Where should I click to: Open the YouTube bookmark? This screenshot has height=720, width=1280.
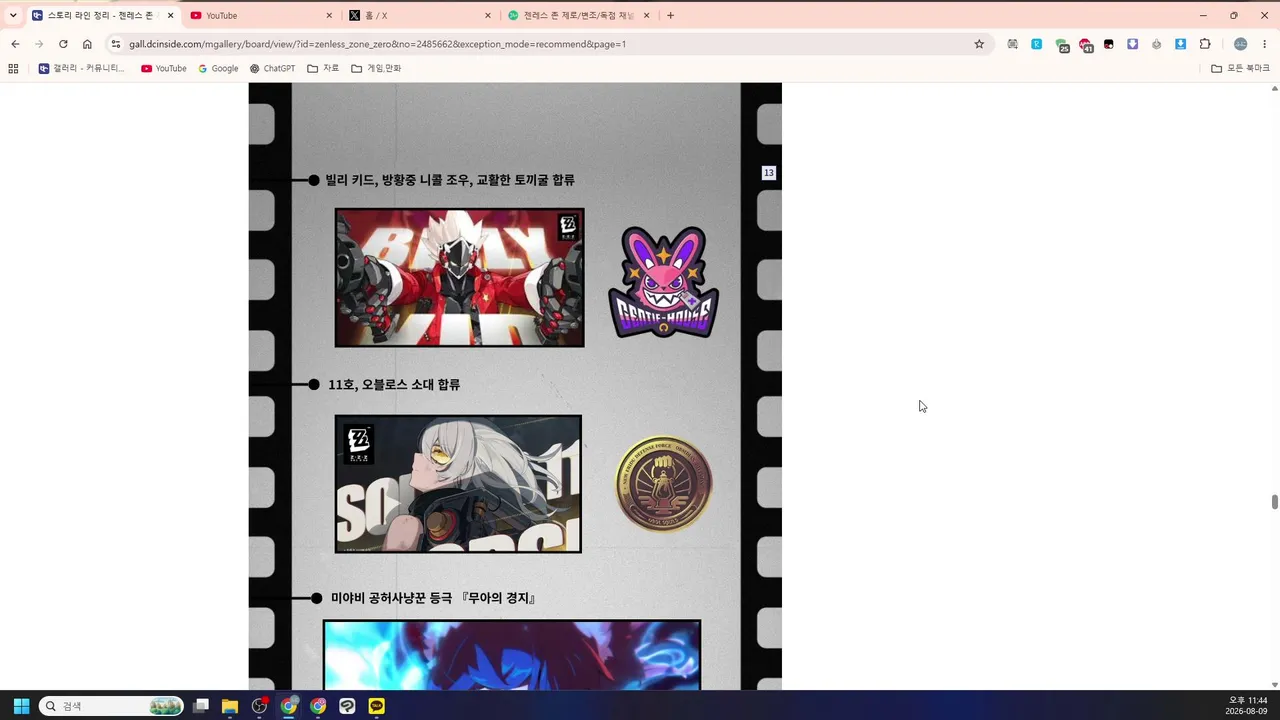(x=164, y=69)
